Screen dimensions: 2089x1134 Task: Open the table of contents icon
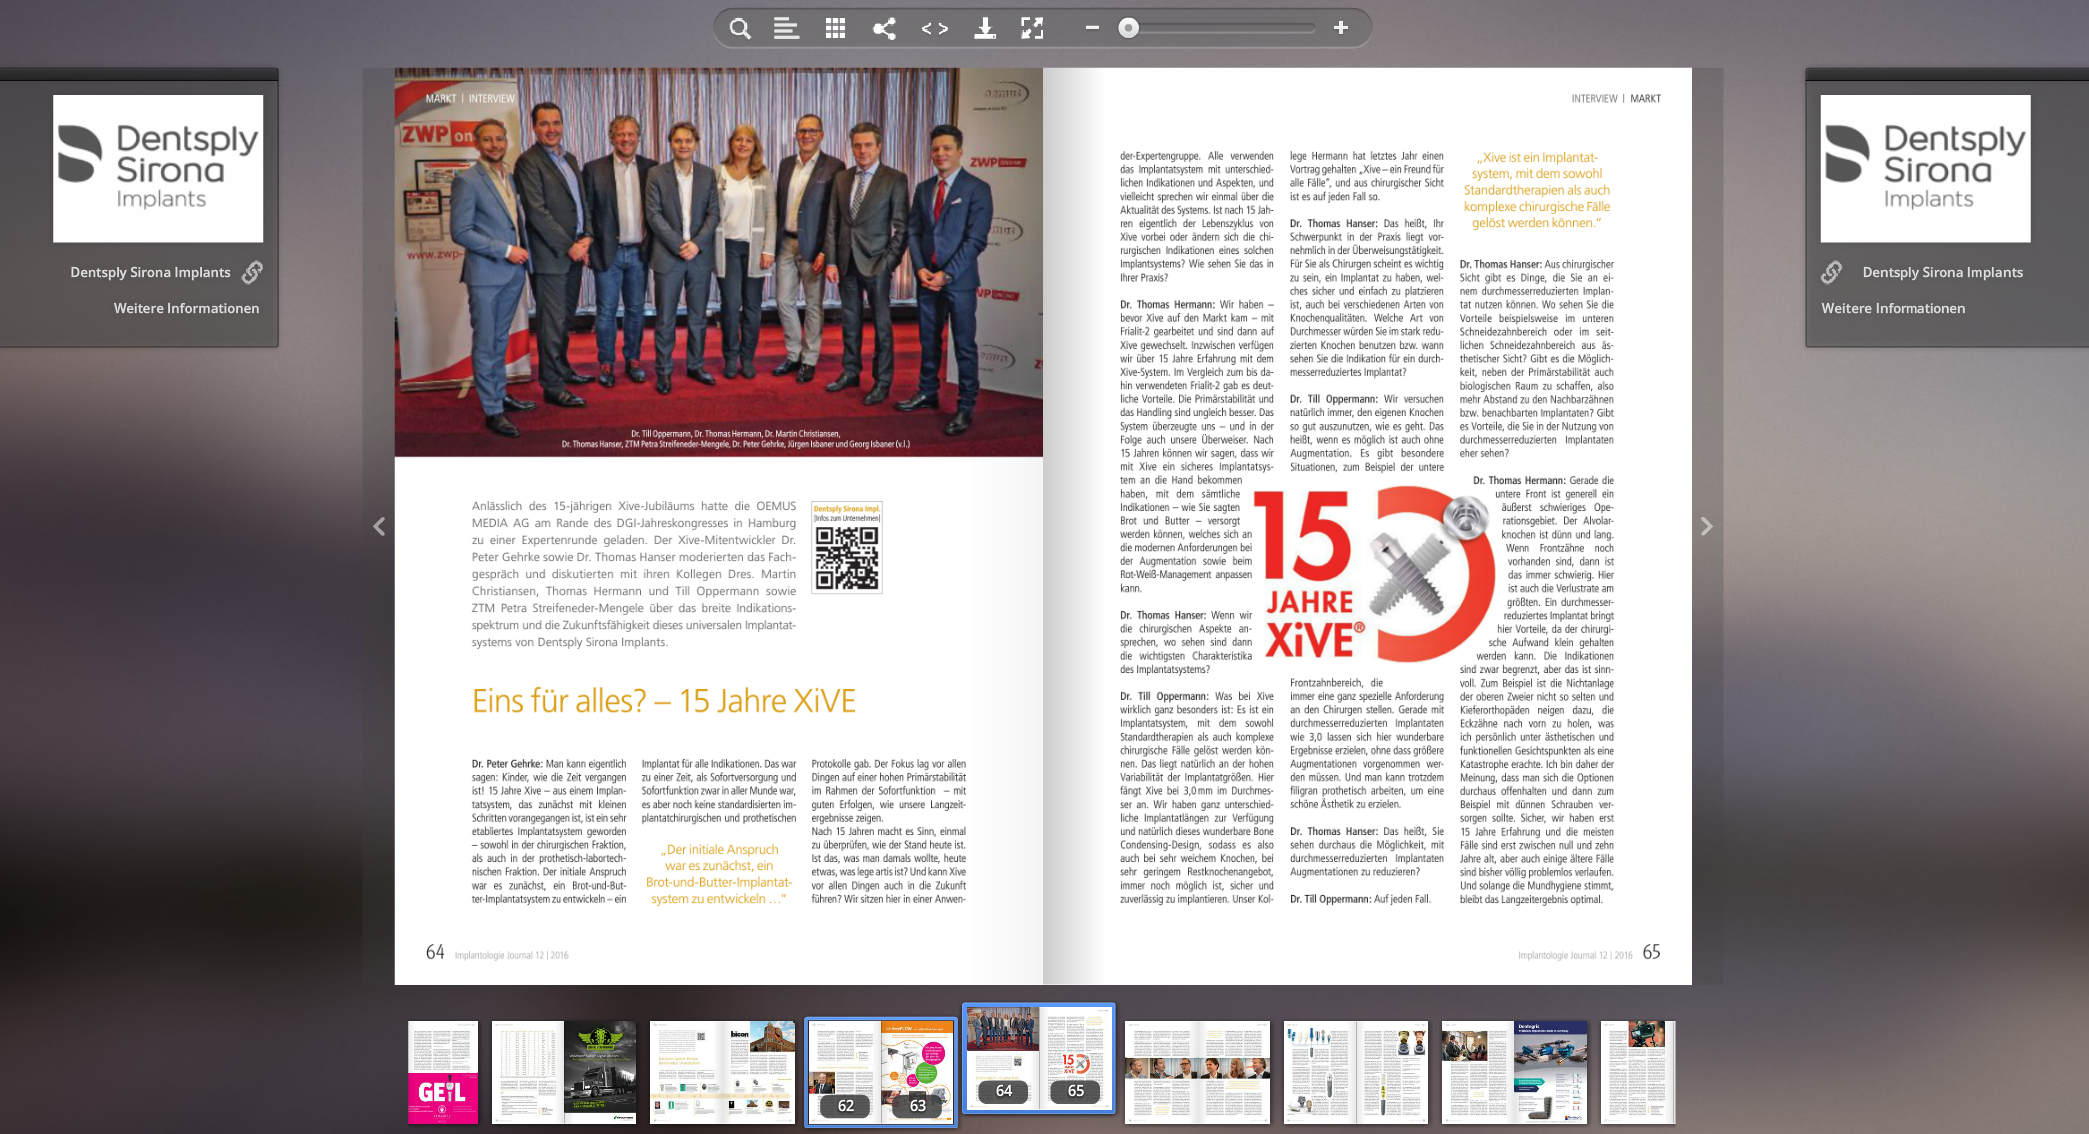tap(786, 28)
